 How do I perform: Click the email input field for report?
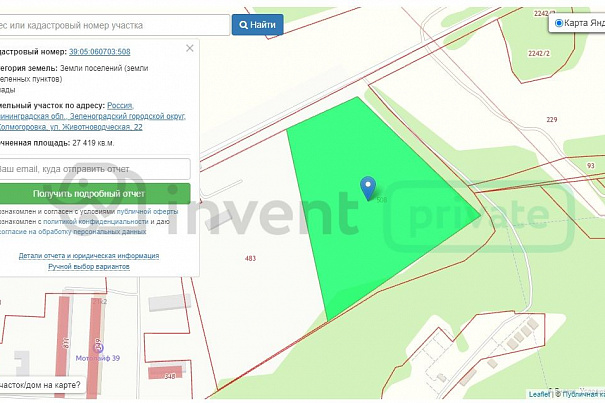tap(92, 169)
